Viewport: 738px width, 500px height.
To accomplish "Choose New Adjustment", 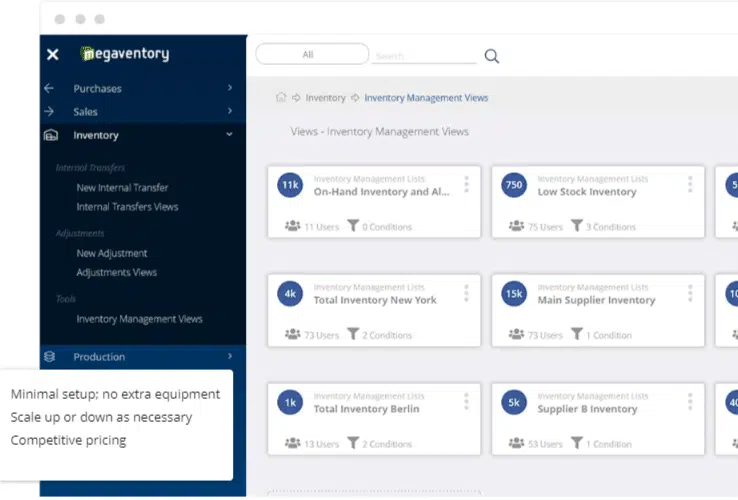I will 112,253.
